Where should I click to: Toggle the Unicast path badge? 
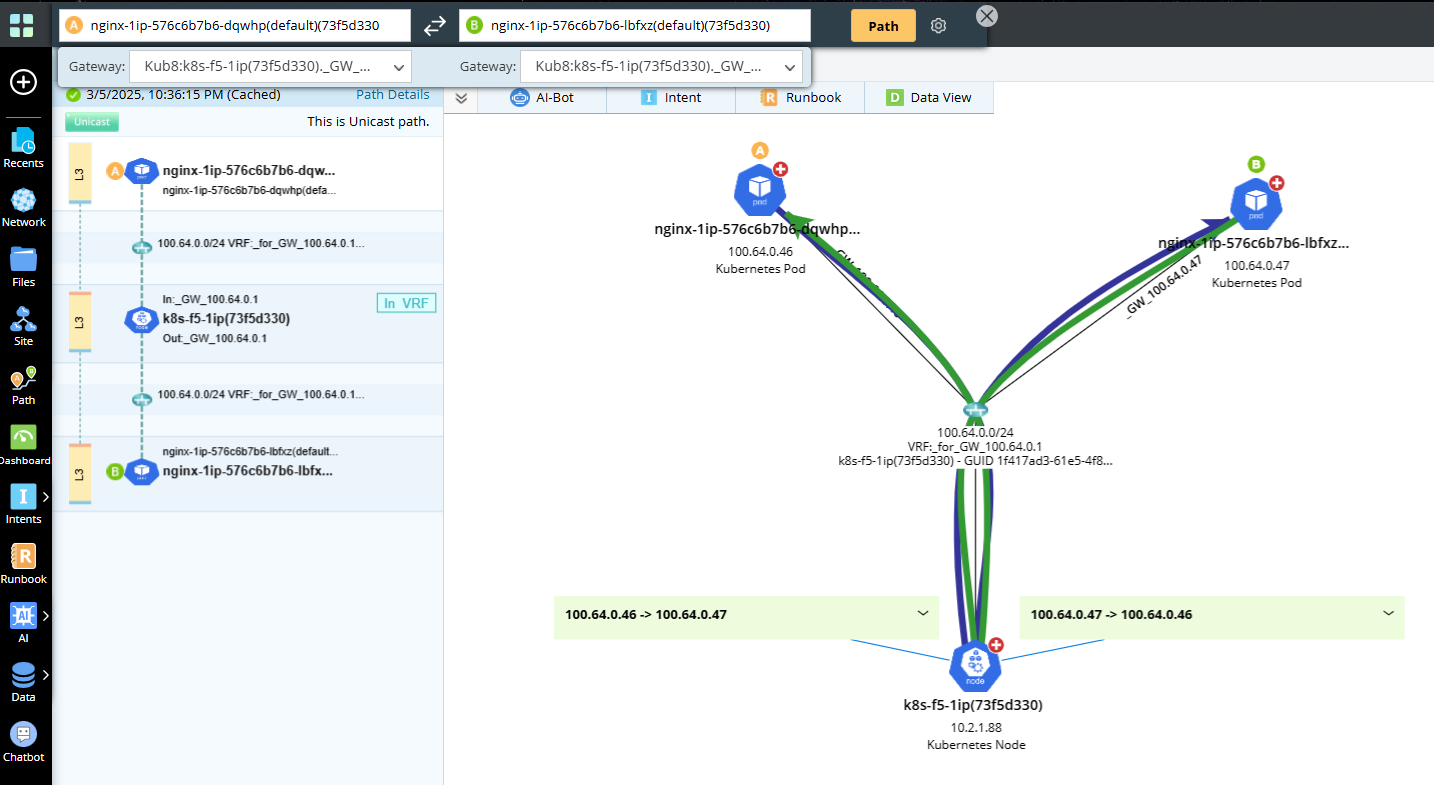click(92, 122)
